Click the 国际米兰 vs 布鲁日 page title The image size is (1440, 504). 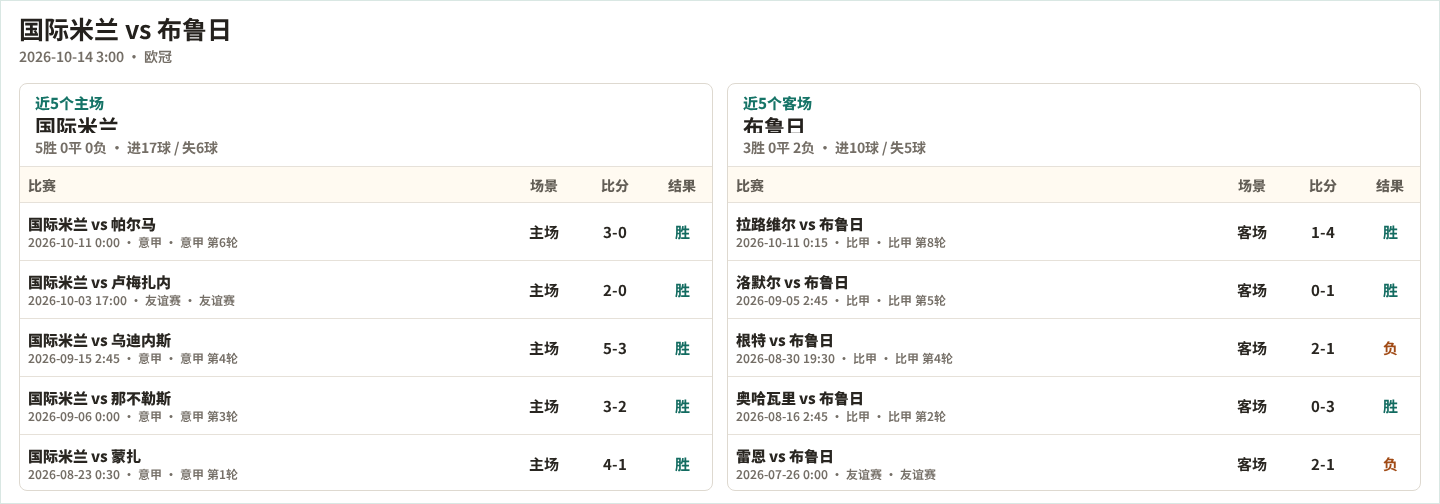125,30
